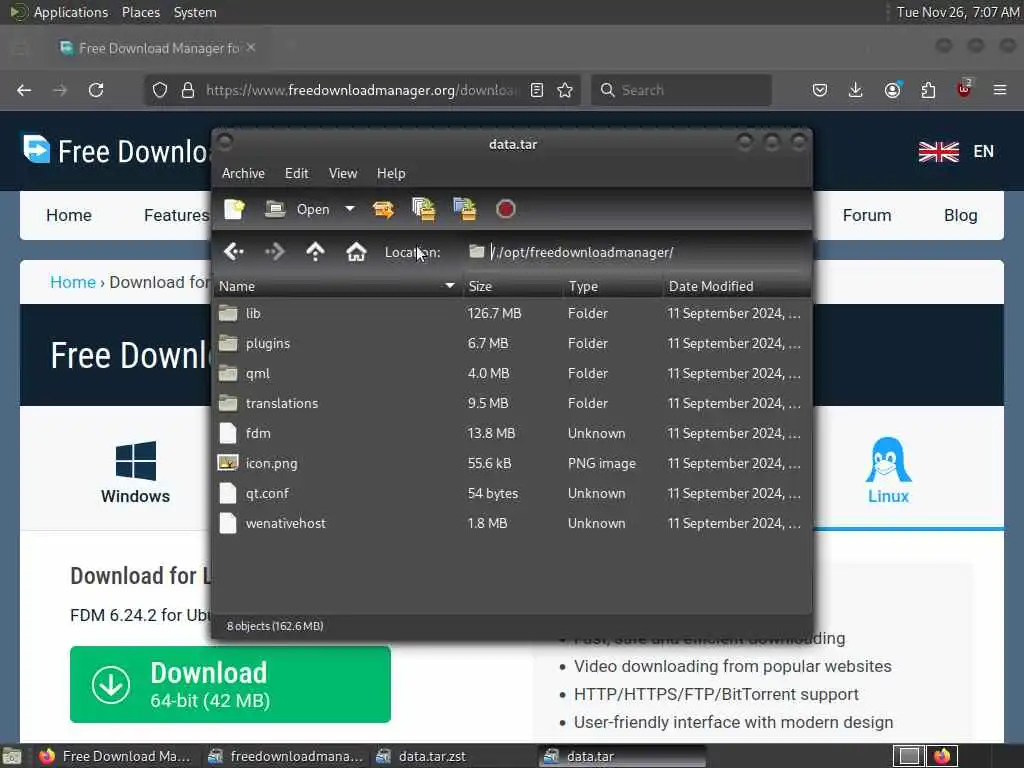
Task: Click the Location path field
Action: click(x=637, y=252)
